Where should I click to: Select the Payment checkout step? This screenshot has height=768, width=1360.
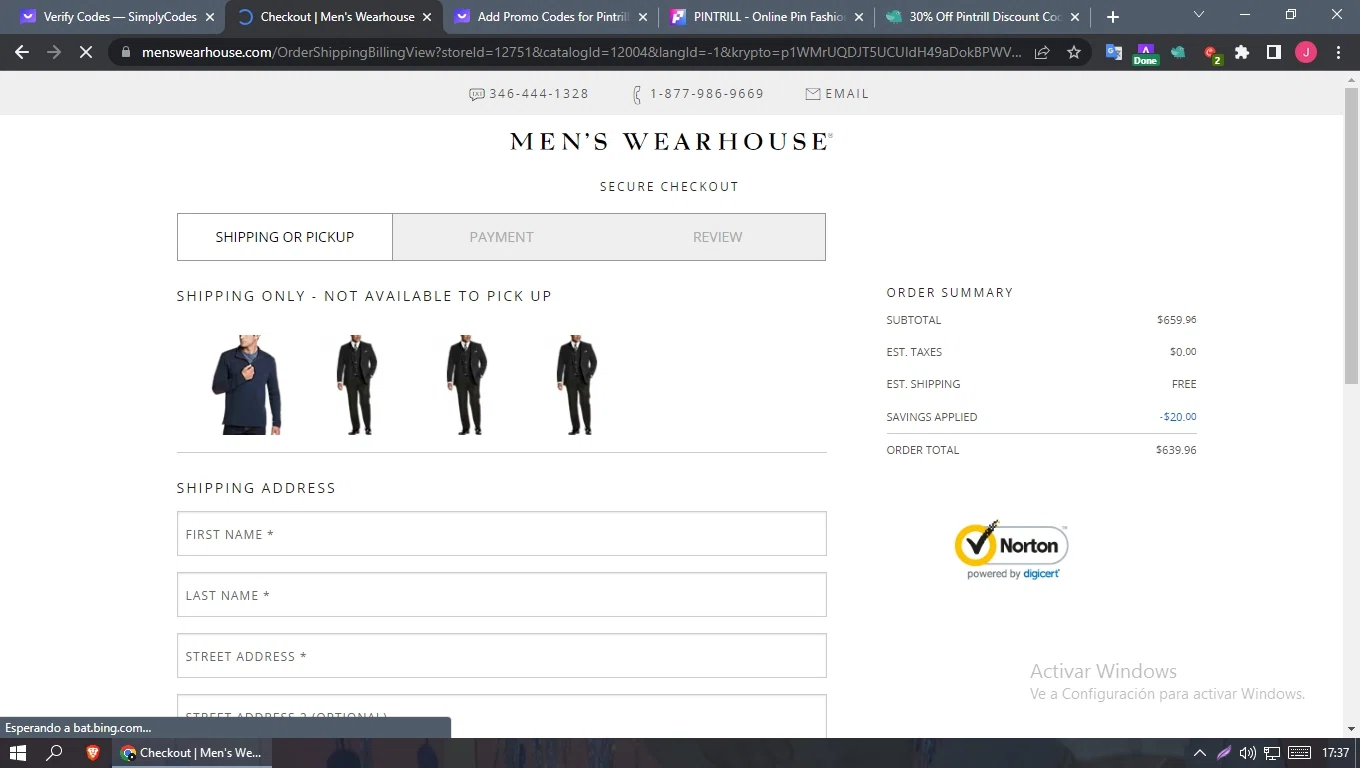click(x=501, y=237)
